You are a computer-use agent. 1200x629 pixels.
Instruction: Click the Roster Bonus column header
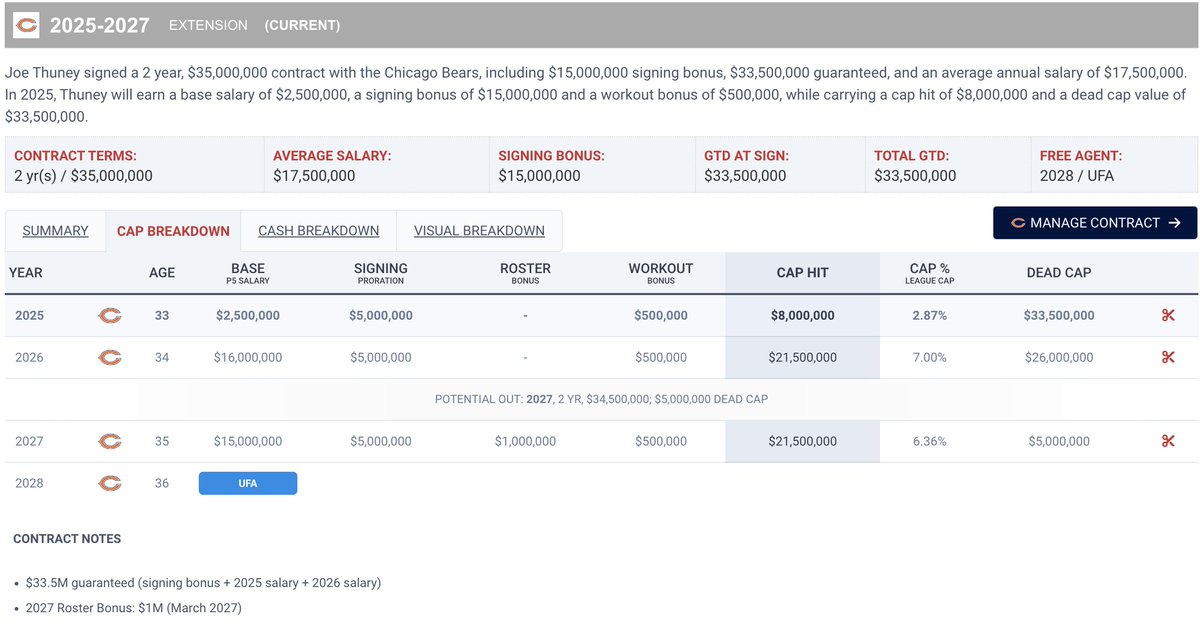tap(525, 274)
